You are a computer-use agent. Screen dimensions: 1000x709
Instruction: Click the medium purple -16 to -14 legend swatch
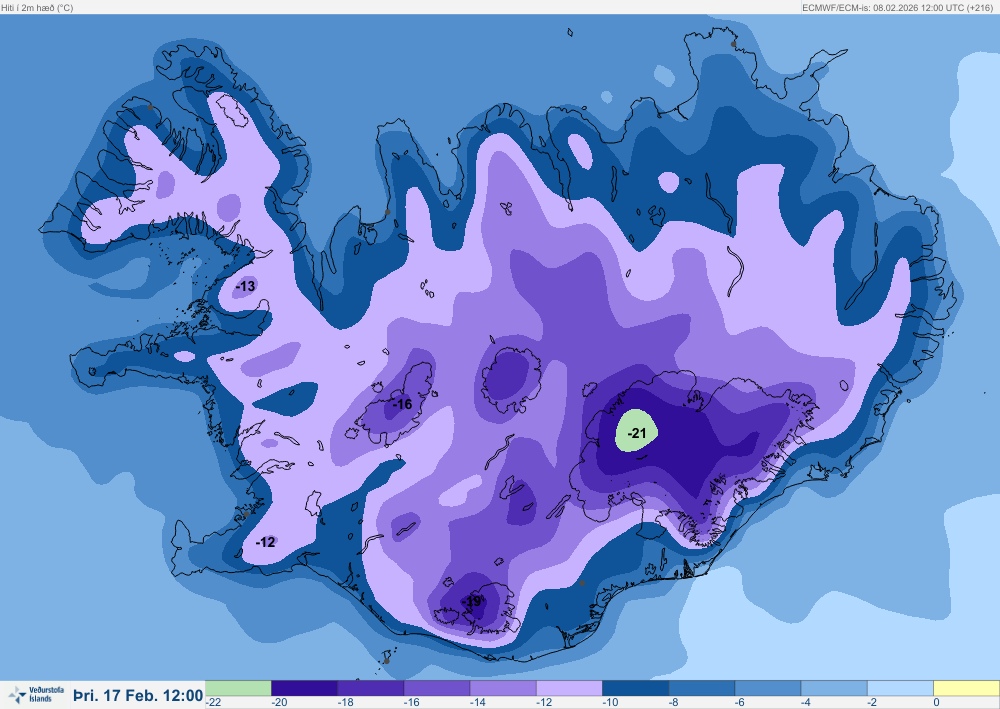point(437,688)
